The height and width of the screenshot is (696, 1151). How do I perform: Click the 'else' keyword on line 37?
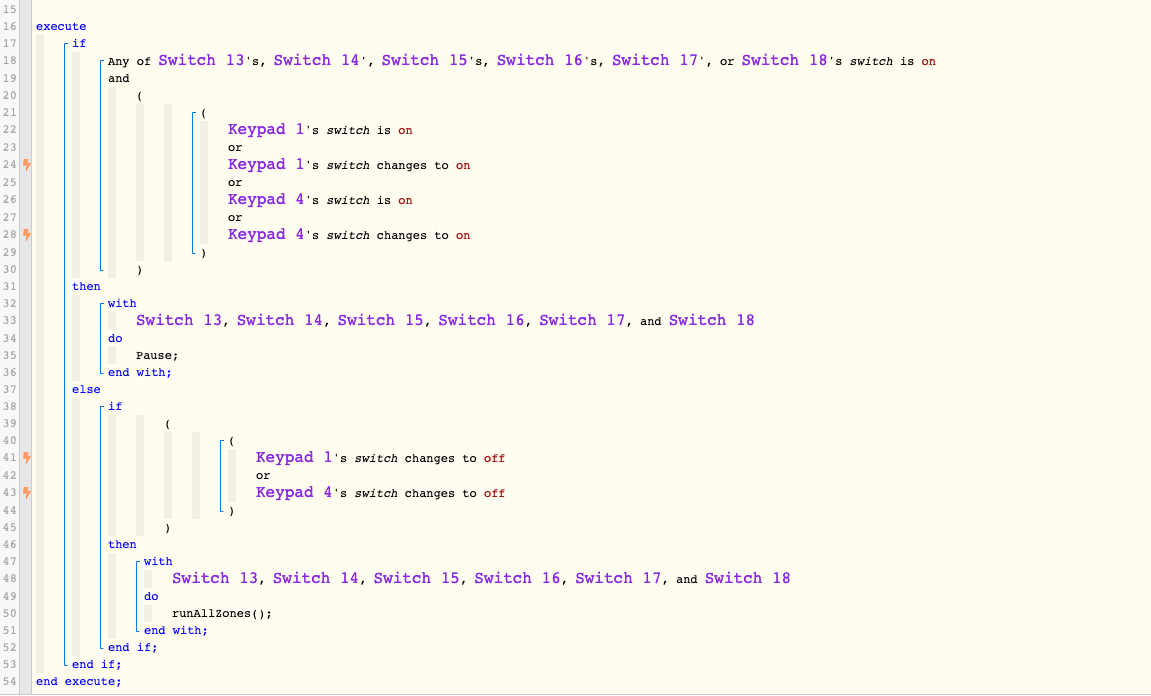click(86, 390)
